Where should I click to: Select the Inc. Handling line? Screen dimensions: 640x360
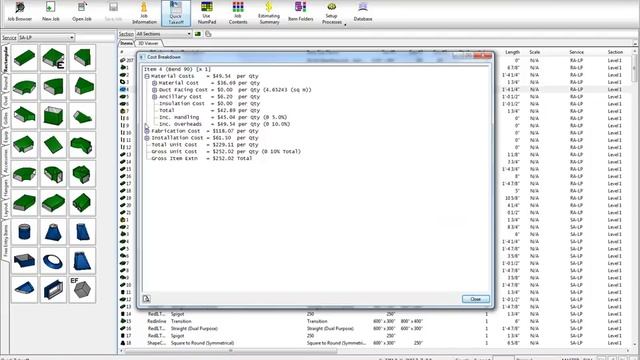tap(223, 117)
